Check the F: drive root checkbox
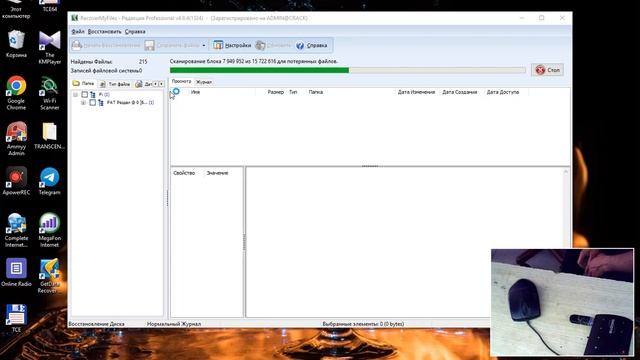The height and width of the screenshot is (360, 640). [84, 94]
